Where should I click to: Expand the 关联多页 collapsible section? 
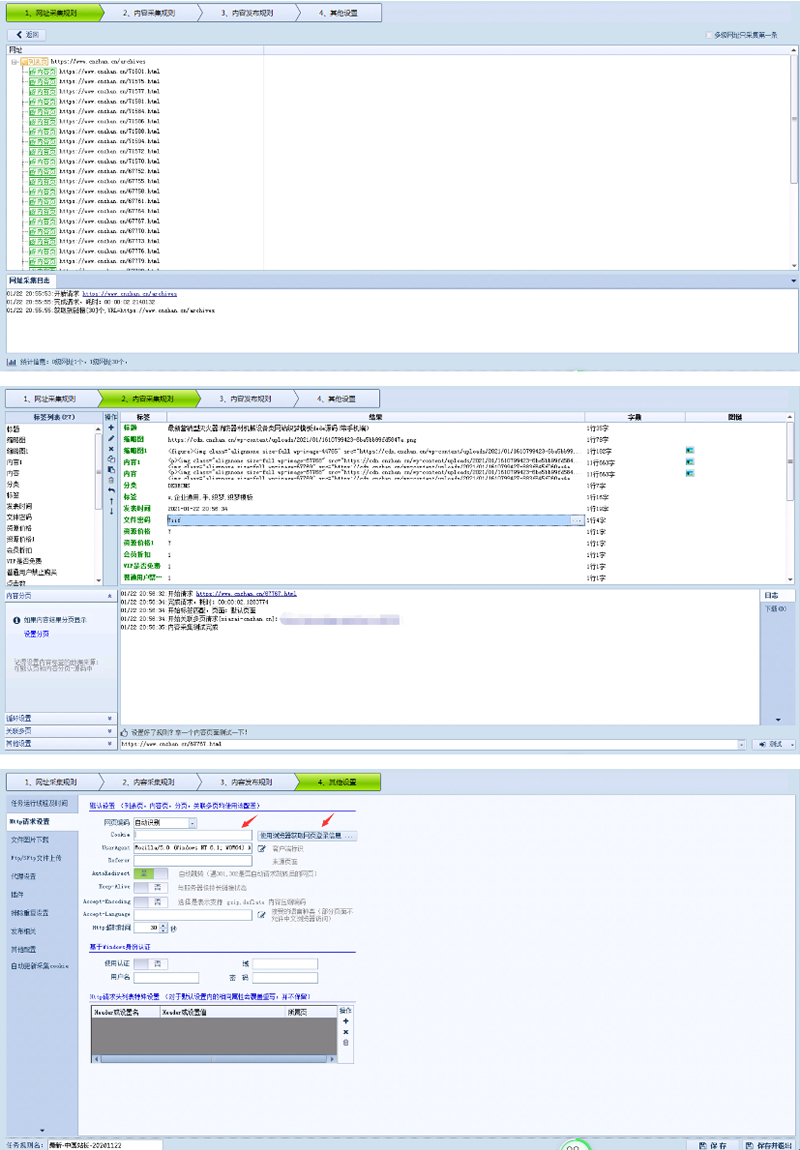coord(60,731)
